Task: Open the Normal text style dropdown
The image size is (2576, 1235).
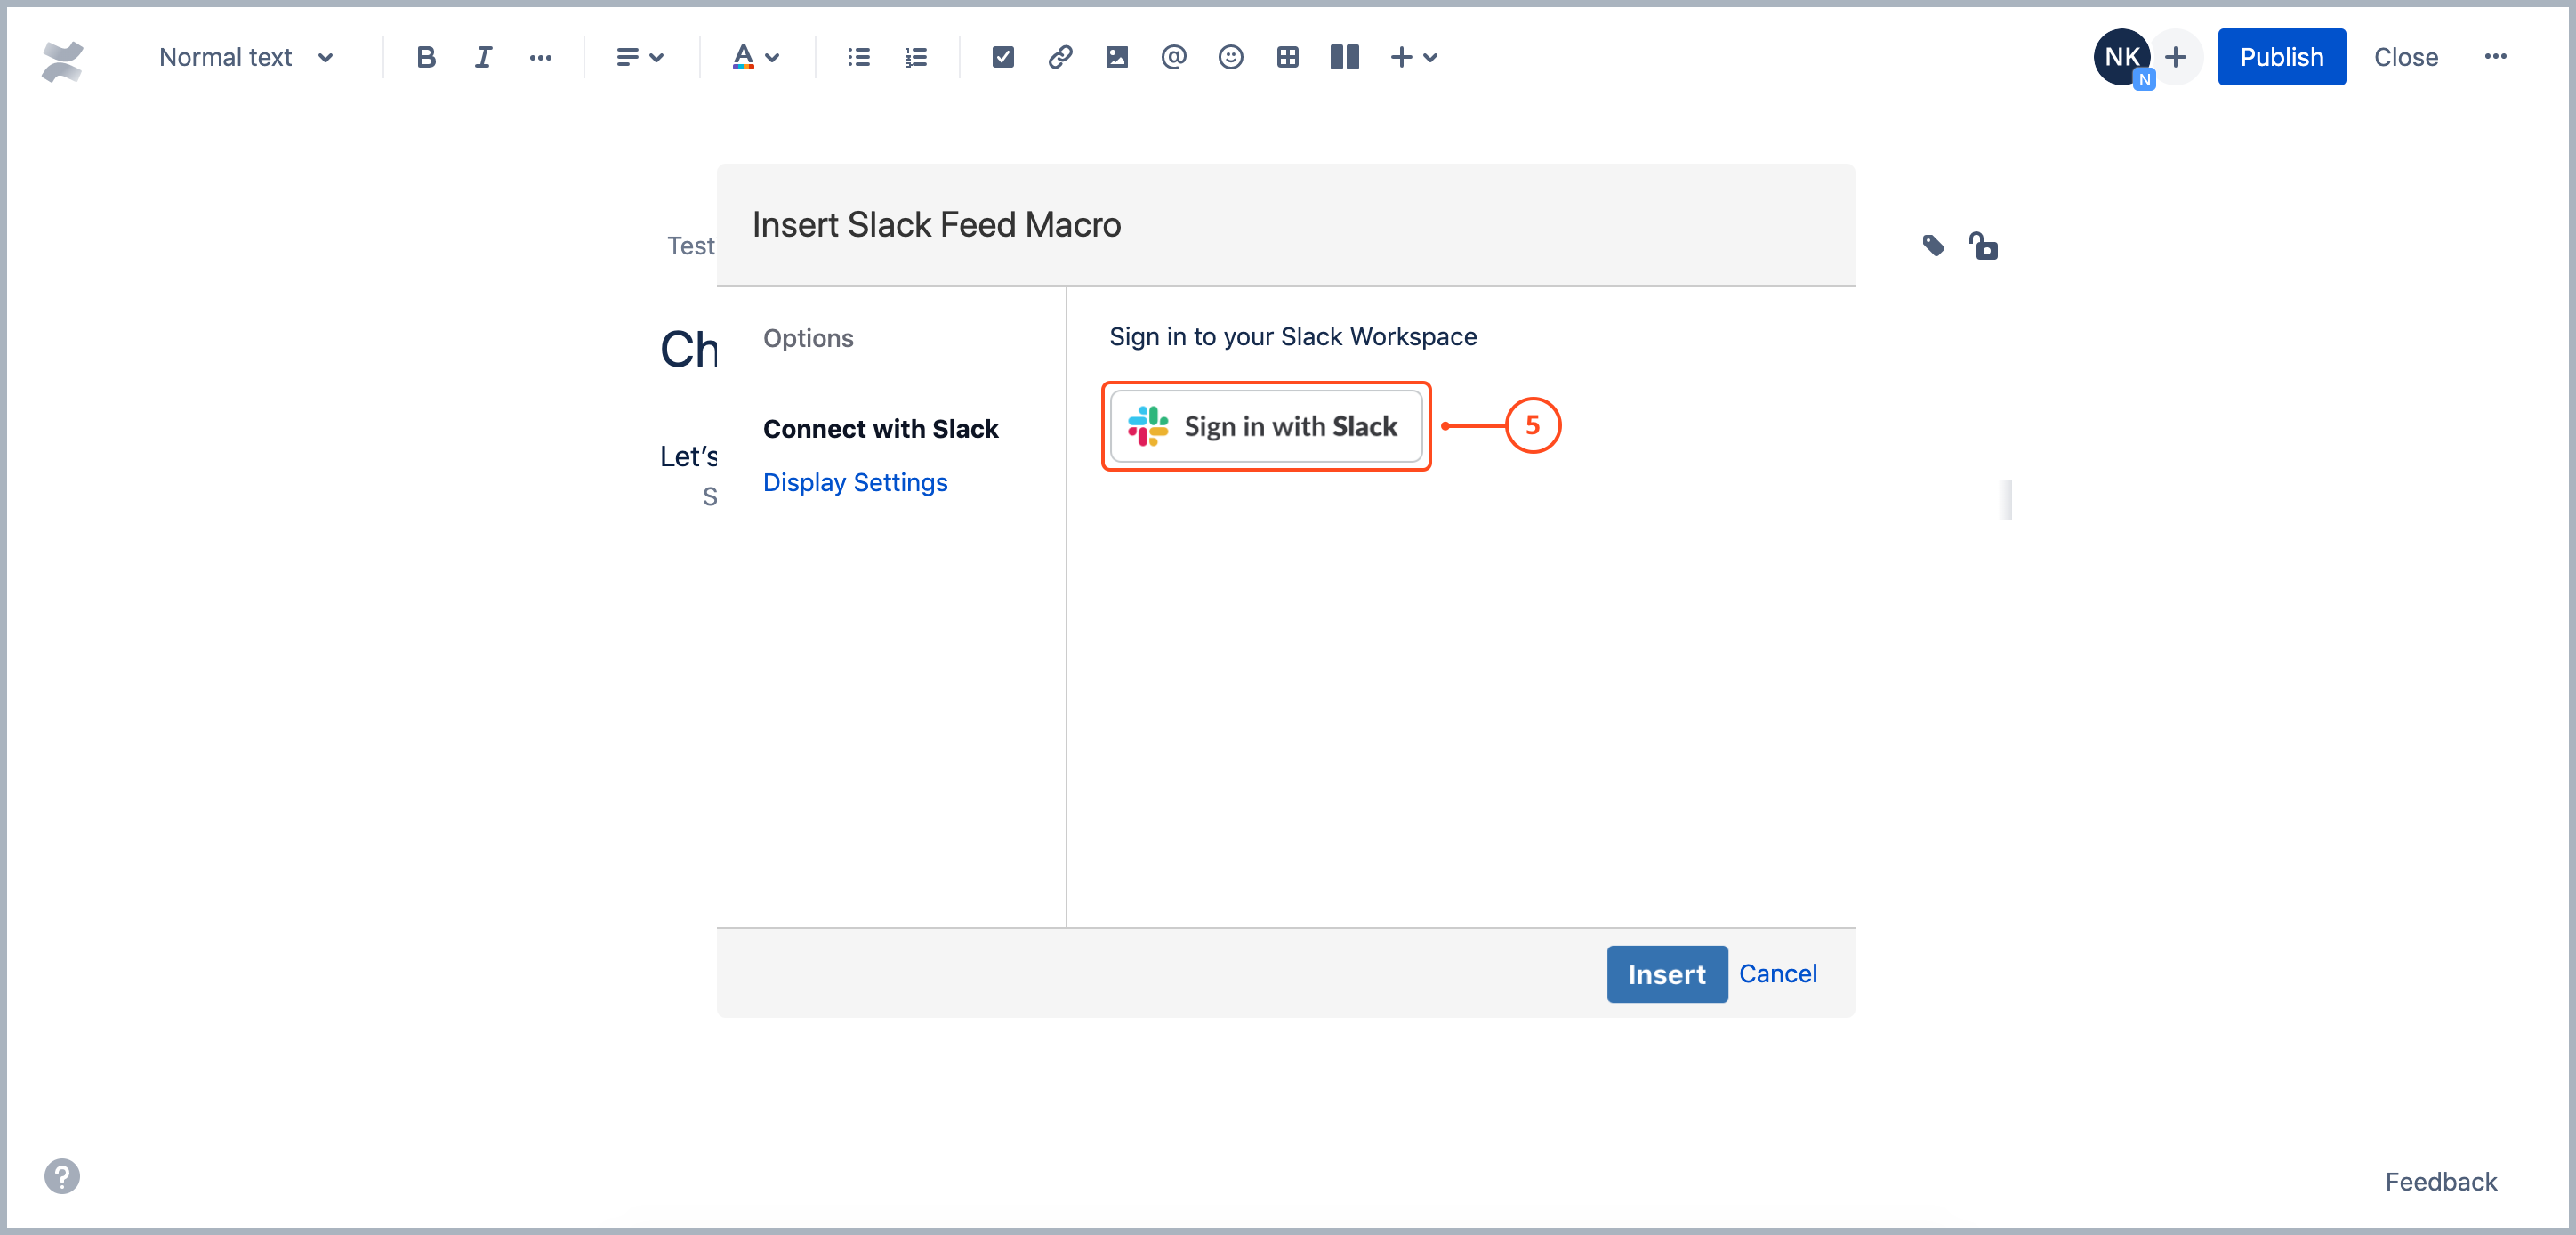Action: point(246,57)
